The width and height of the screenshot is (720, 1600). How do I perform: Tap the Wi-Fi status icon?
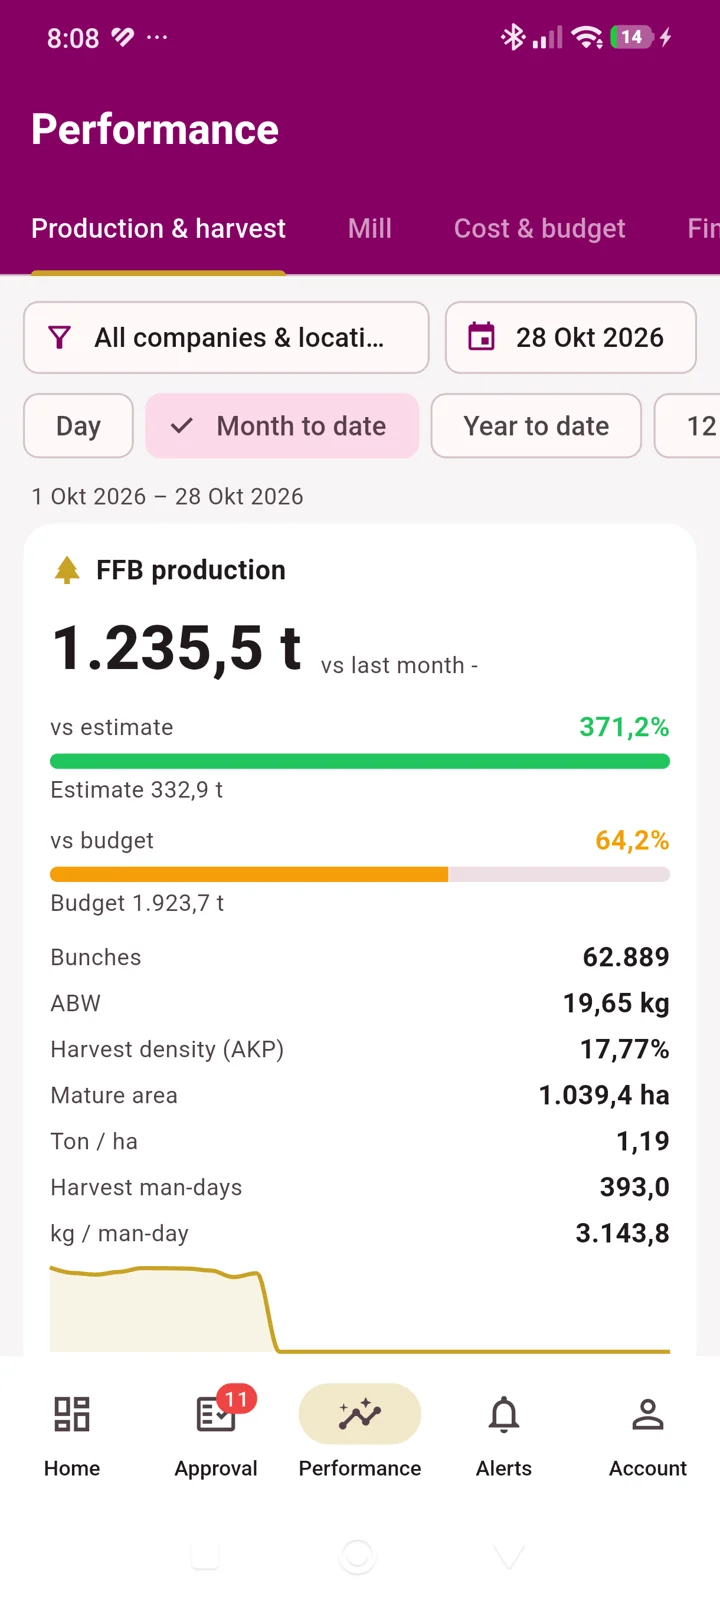click(587, 38)
